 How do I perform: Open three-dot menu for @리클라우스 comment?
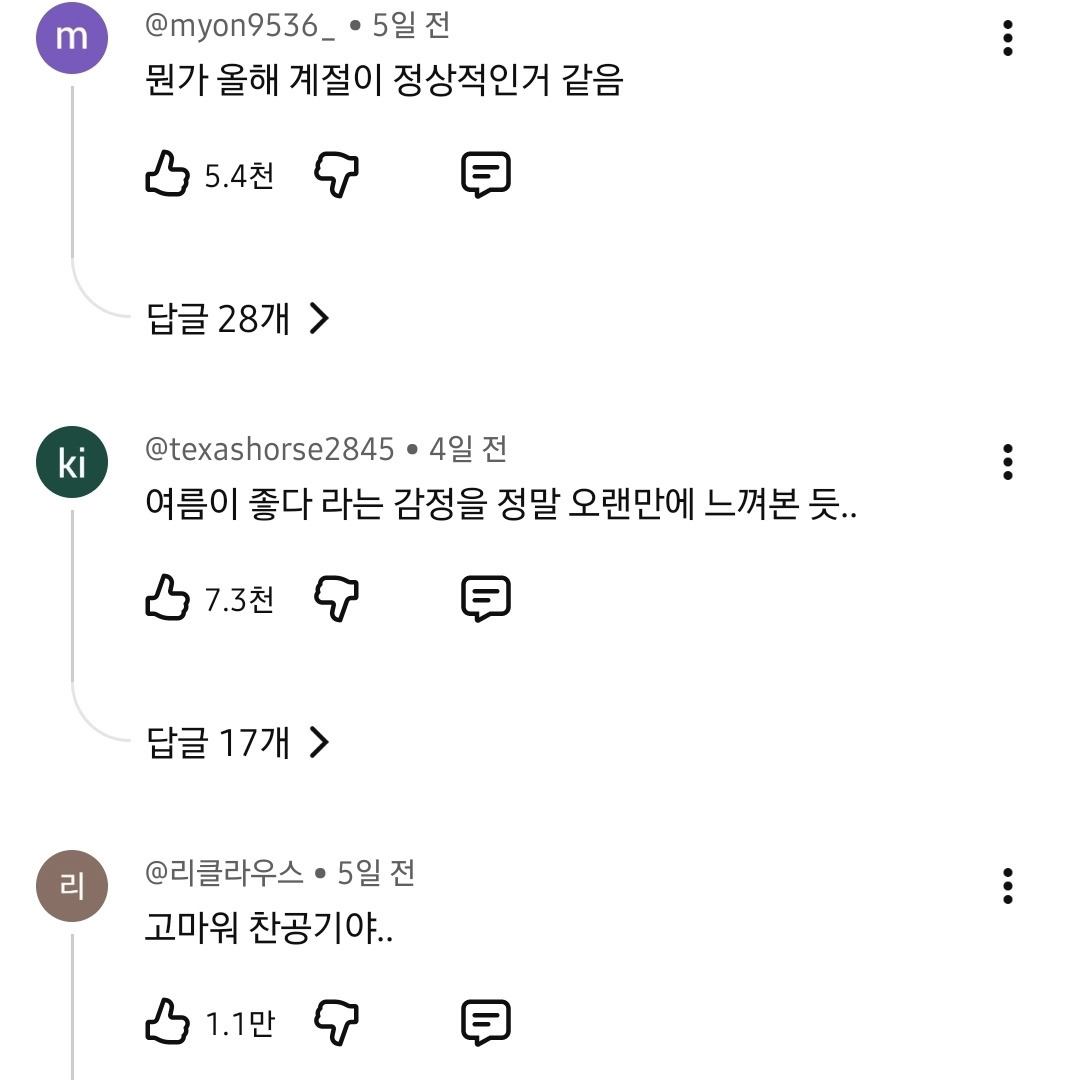tap(1008, 886)
